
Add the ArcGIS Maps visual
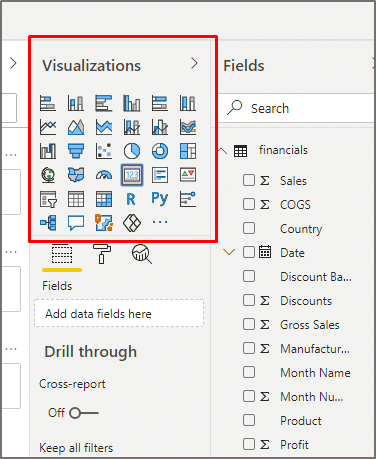[104, 223]
